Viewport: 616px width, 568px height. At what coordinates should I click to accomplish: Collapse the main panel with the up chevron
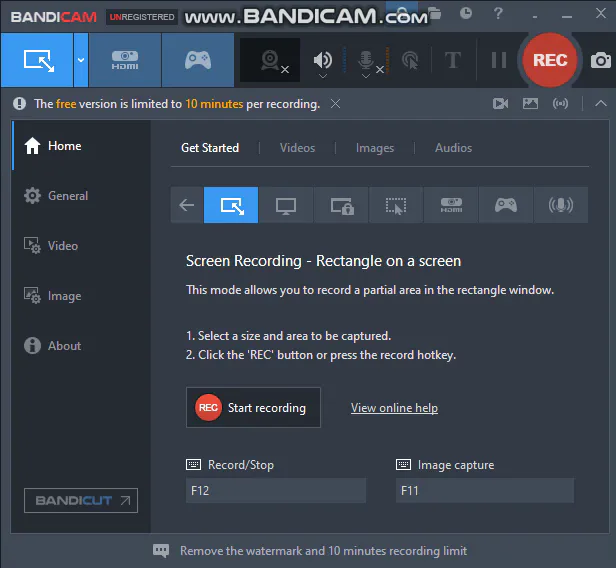pyautogui.click(x=601, y=104)
